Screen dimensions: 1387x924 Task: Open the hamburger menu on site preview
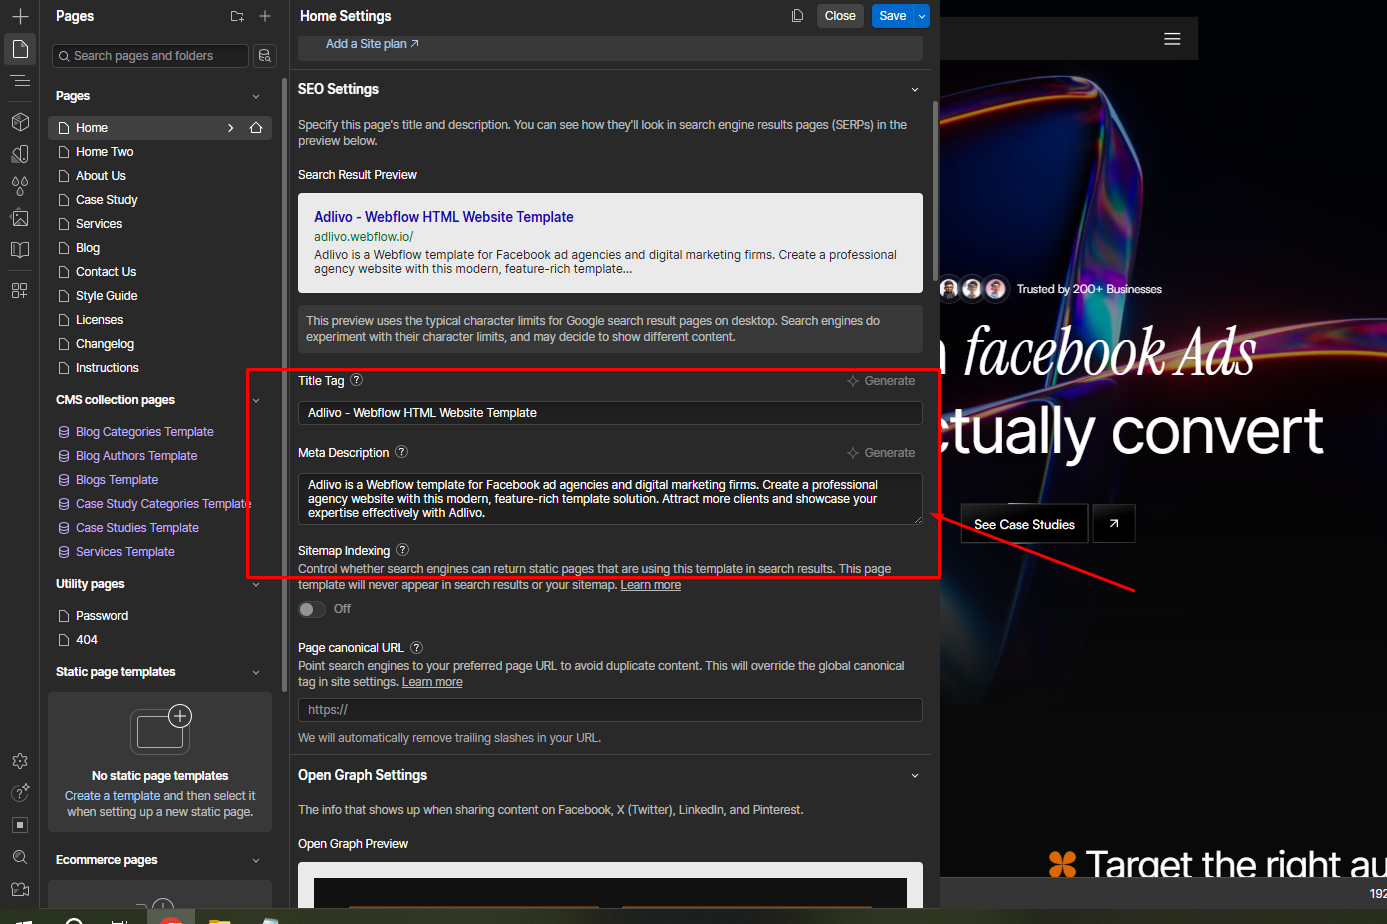click(x=1173, y=39)
